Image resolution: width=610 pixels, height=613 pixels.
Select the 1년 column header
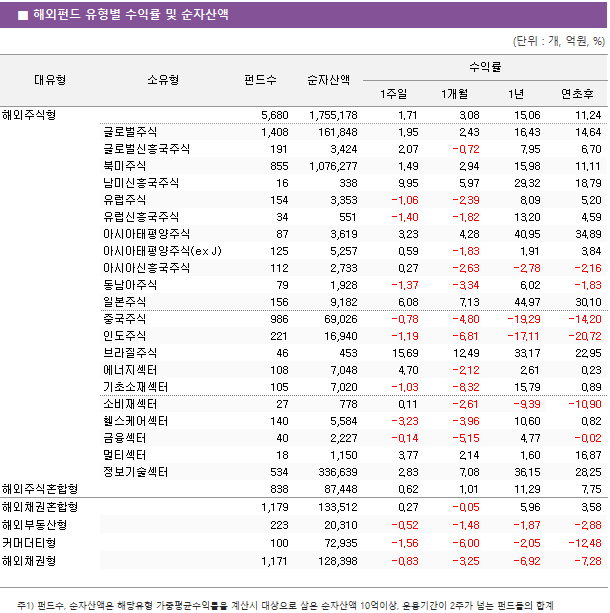(516, 94)
